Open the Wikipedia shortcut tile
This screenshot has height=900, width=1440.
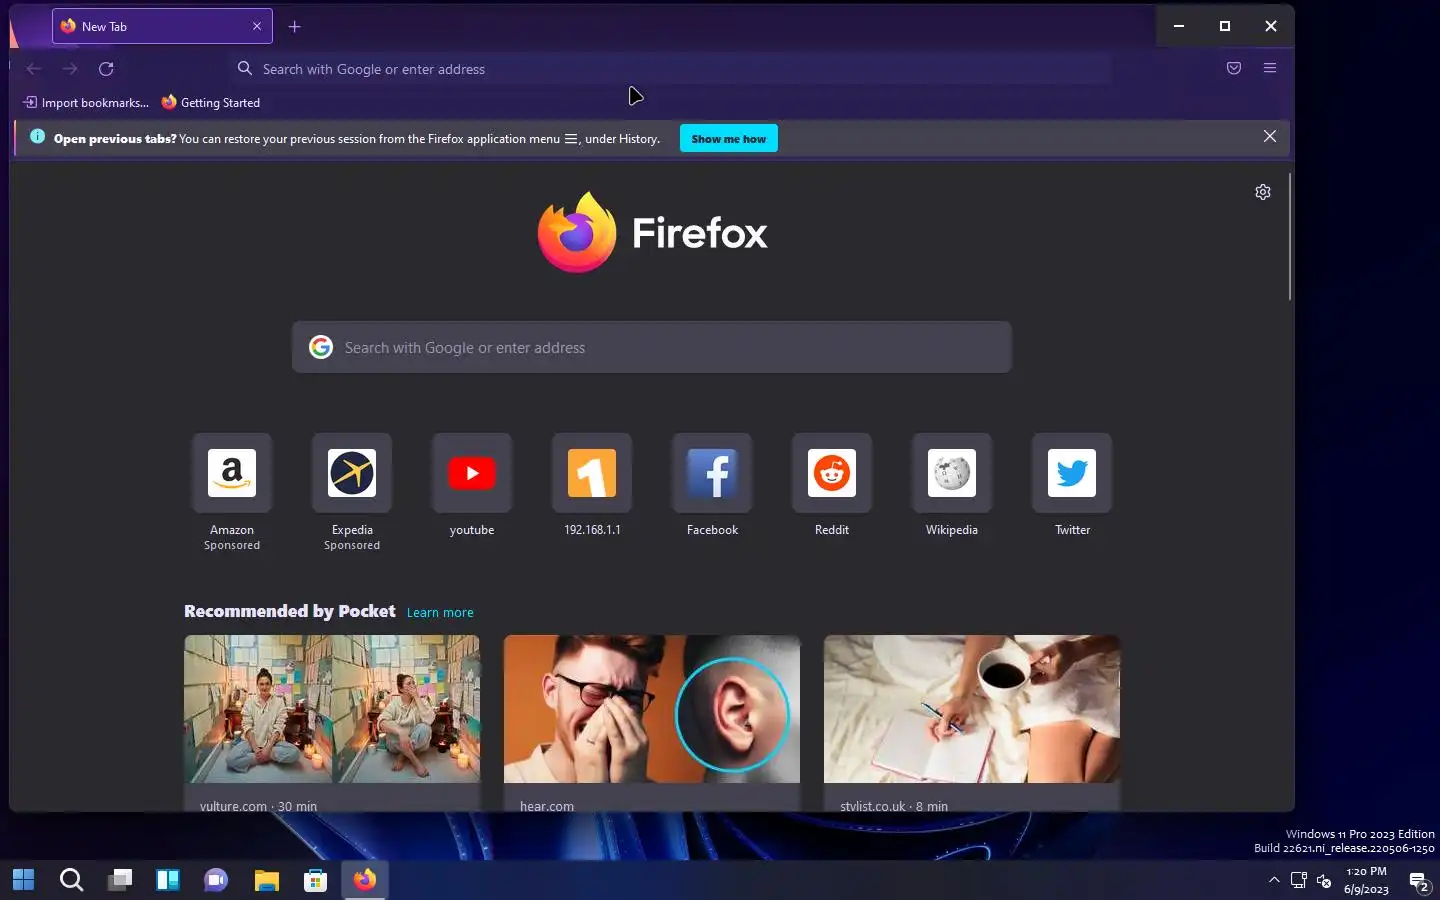click(952, 473)
